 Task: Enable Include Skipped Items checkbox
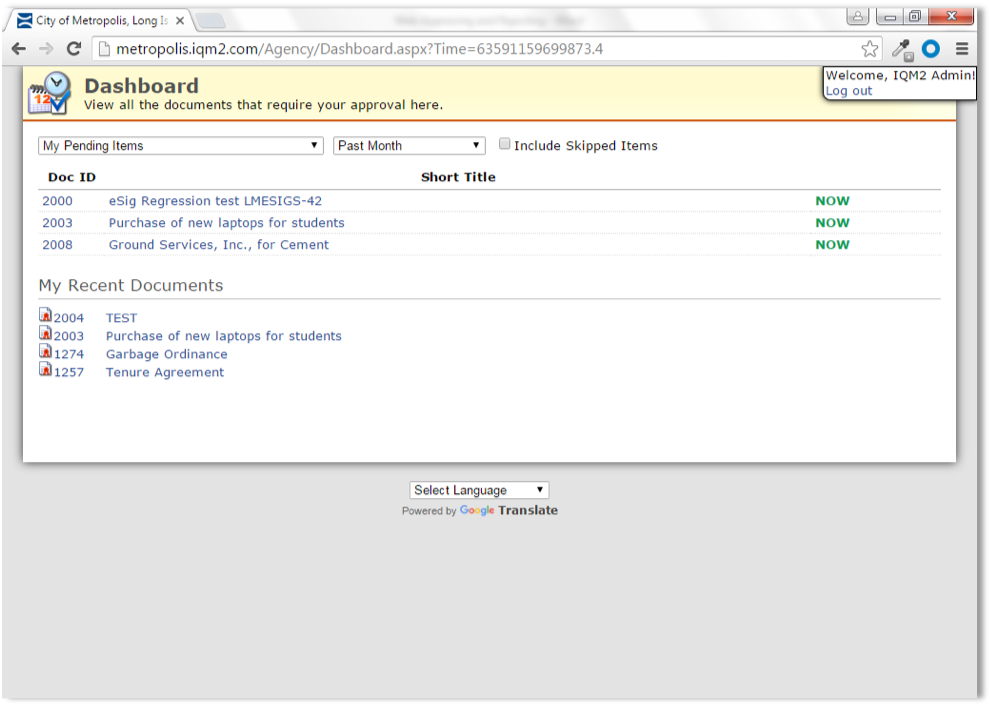point(504,144)
